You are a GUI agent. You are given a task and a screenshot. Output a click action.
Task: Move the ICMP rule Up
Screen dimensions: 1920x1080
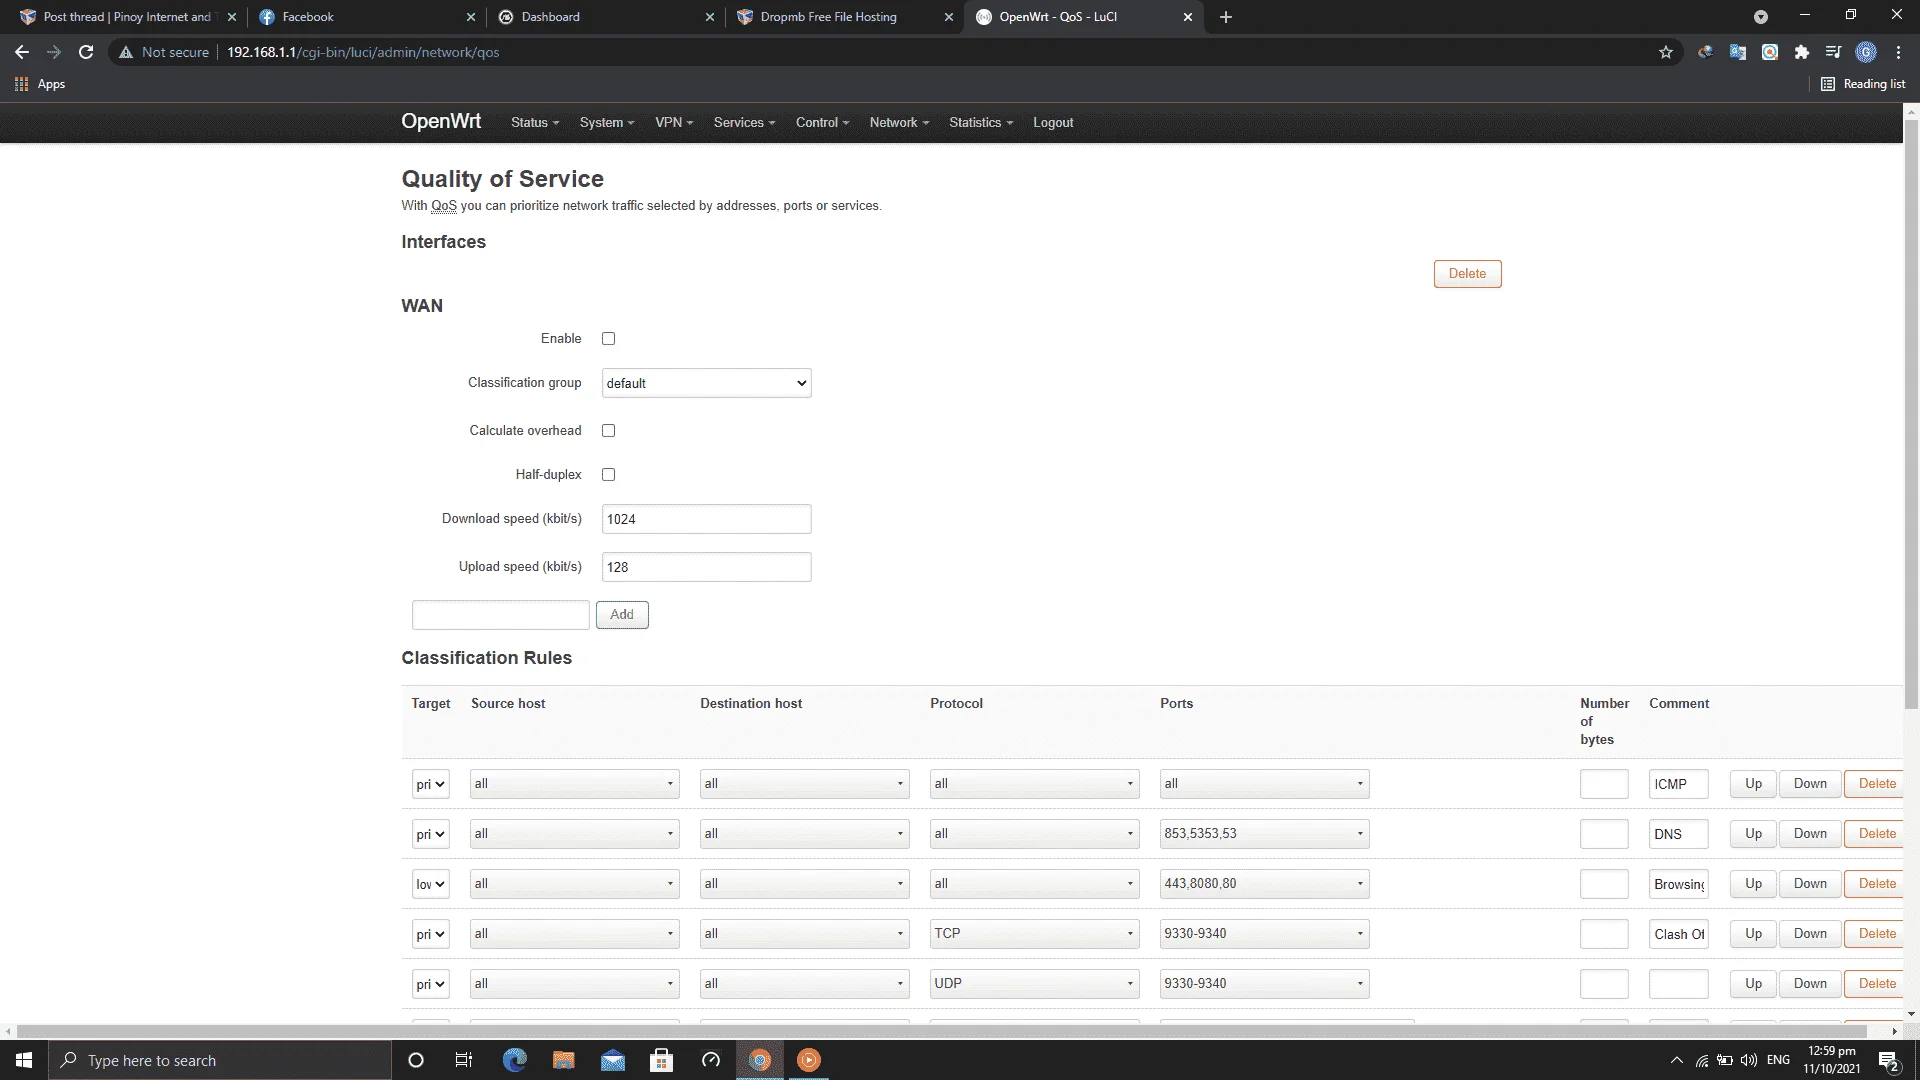(1753, 784)
